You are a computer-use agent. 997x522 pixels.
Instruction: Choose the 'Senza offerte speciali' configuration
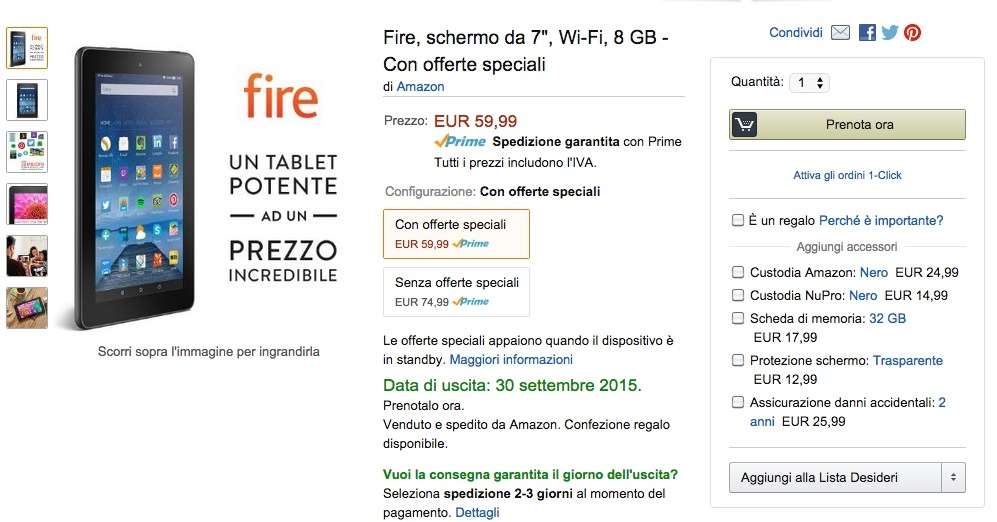tap(456, 291)
